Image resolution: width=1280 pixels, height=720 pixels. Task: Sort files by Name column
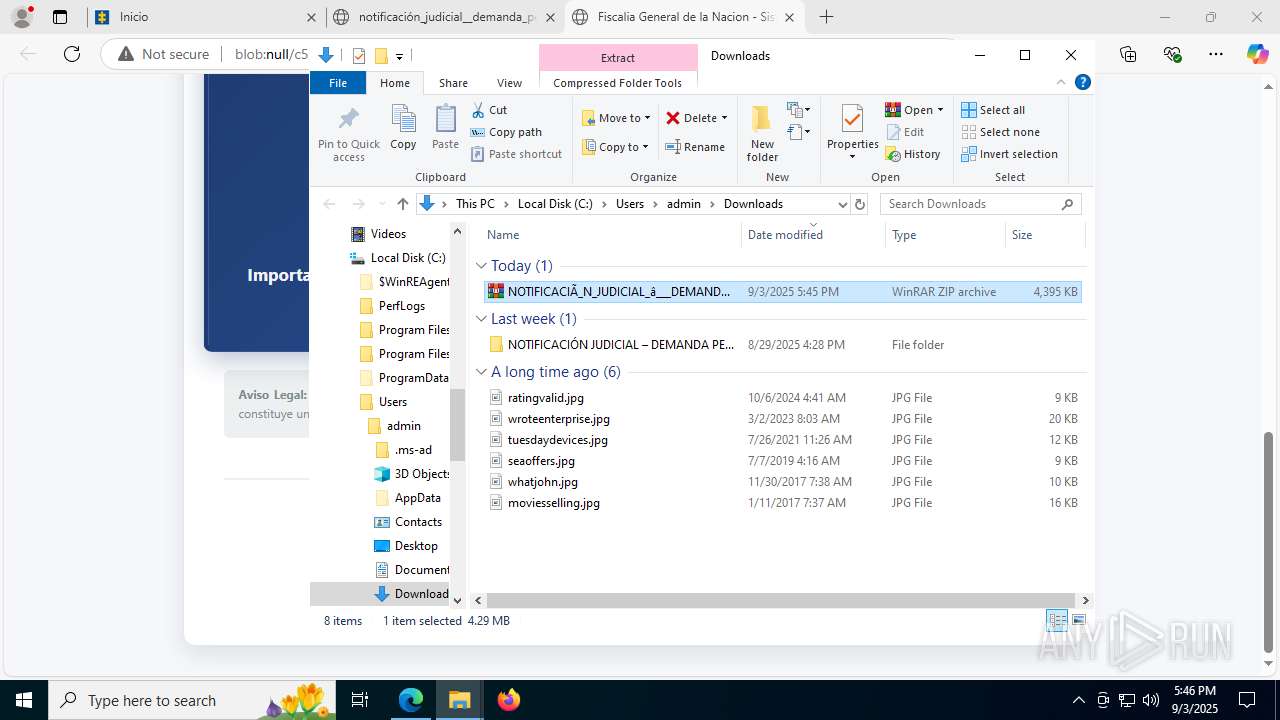(x=610, y=235)
